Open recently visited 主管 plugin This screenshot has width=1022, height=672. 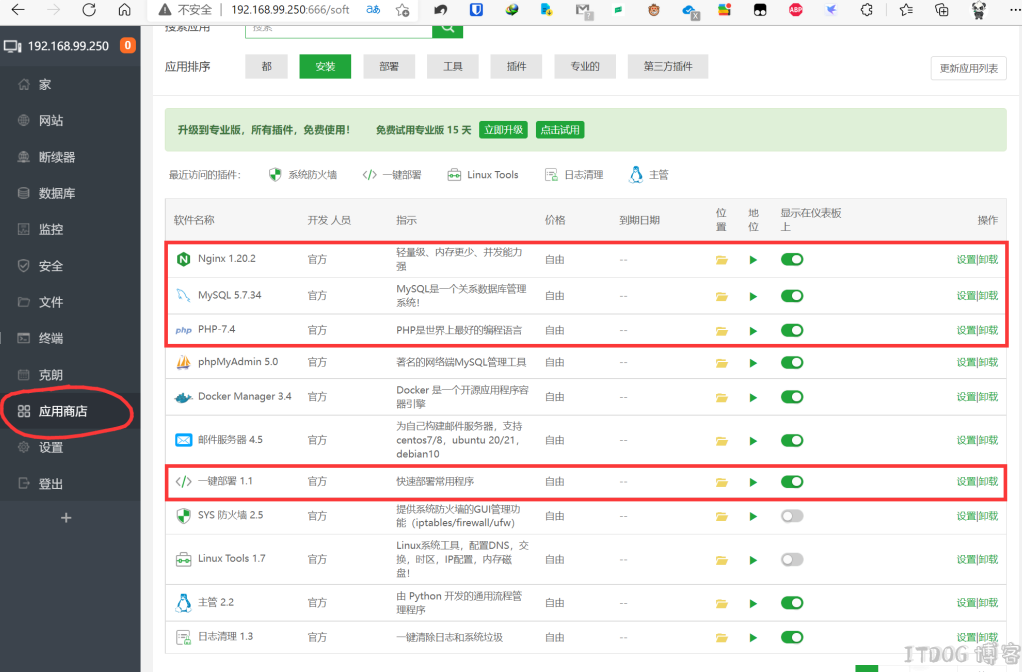click(x=649, y=175)
